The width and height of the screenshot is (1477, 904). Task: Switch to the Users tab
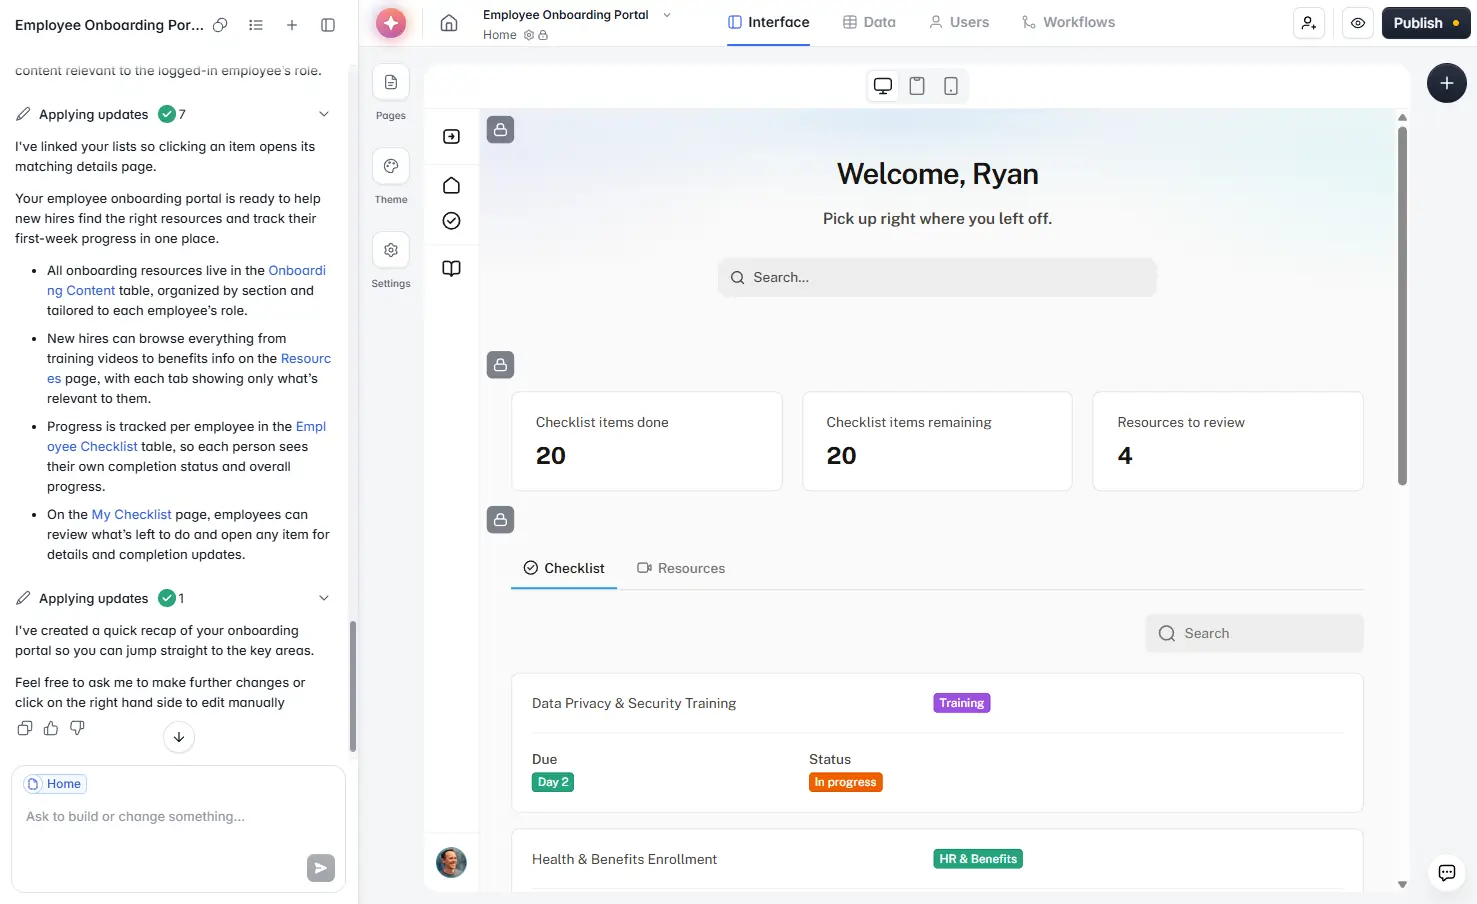click(x=959, y=22)
